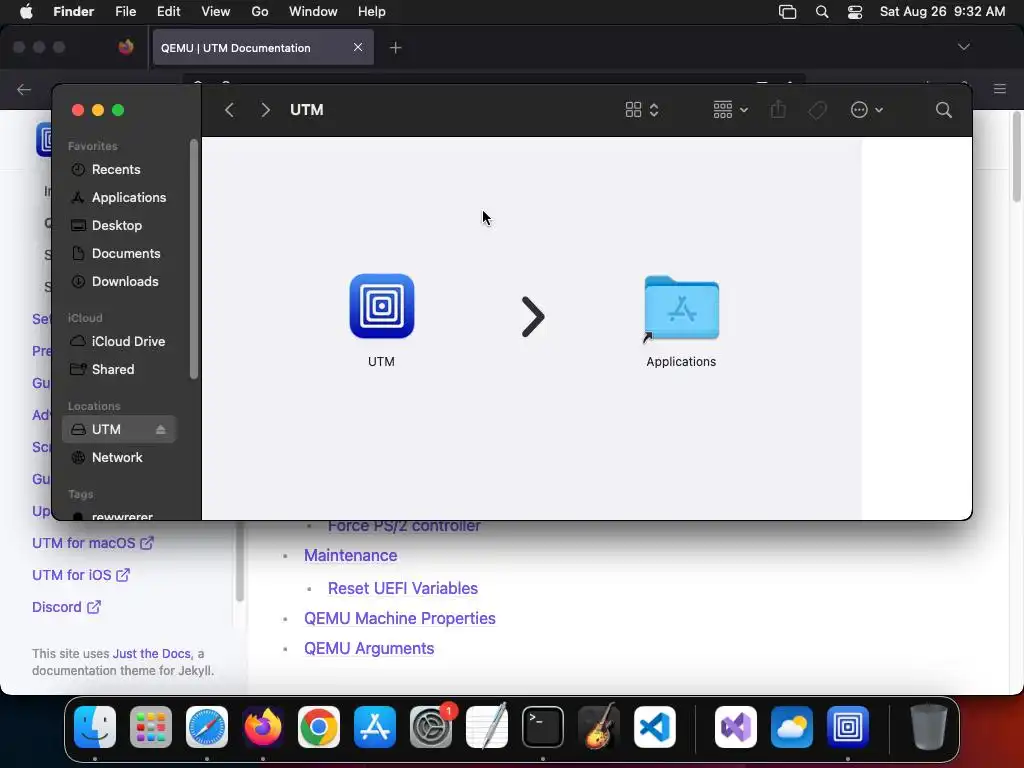
Task: Open the Group By dropdown in Finder
Action: click(730, 110)
